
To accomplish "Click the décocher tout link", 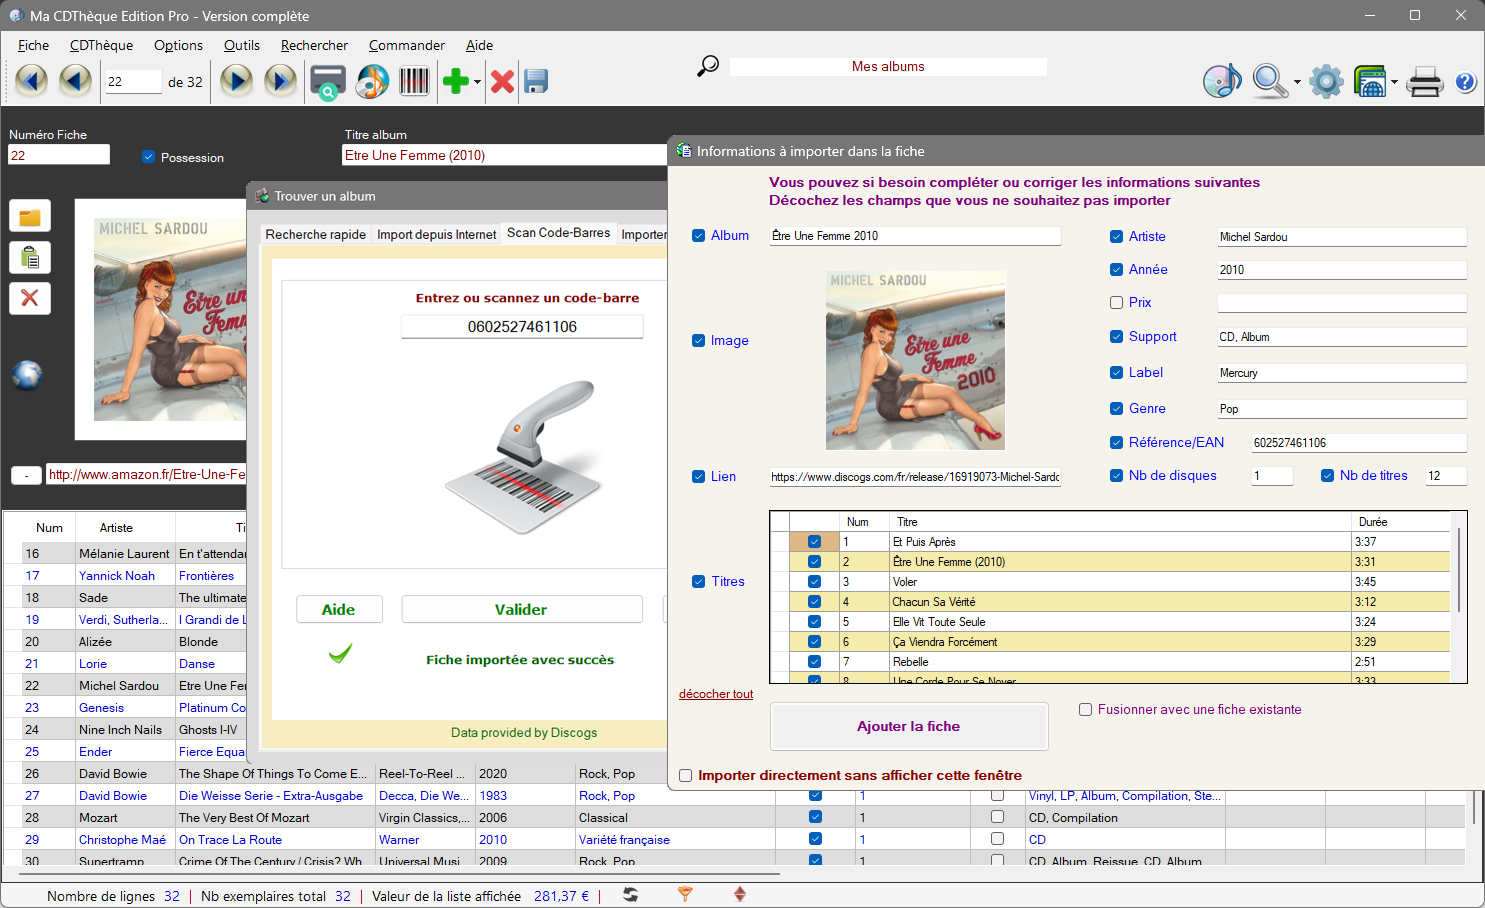I will coord(716,693).
